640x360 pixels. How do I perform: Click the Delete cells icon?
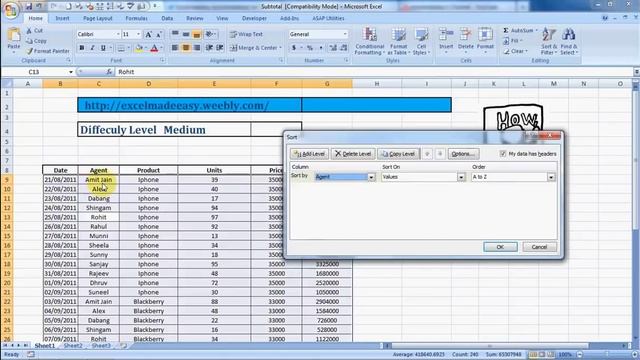pyautogui.click(x=465, y=35)
